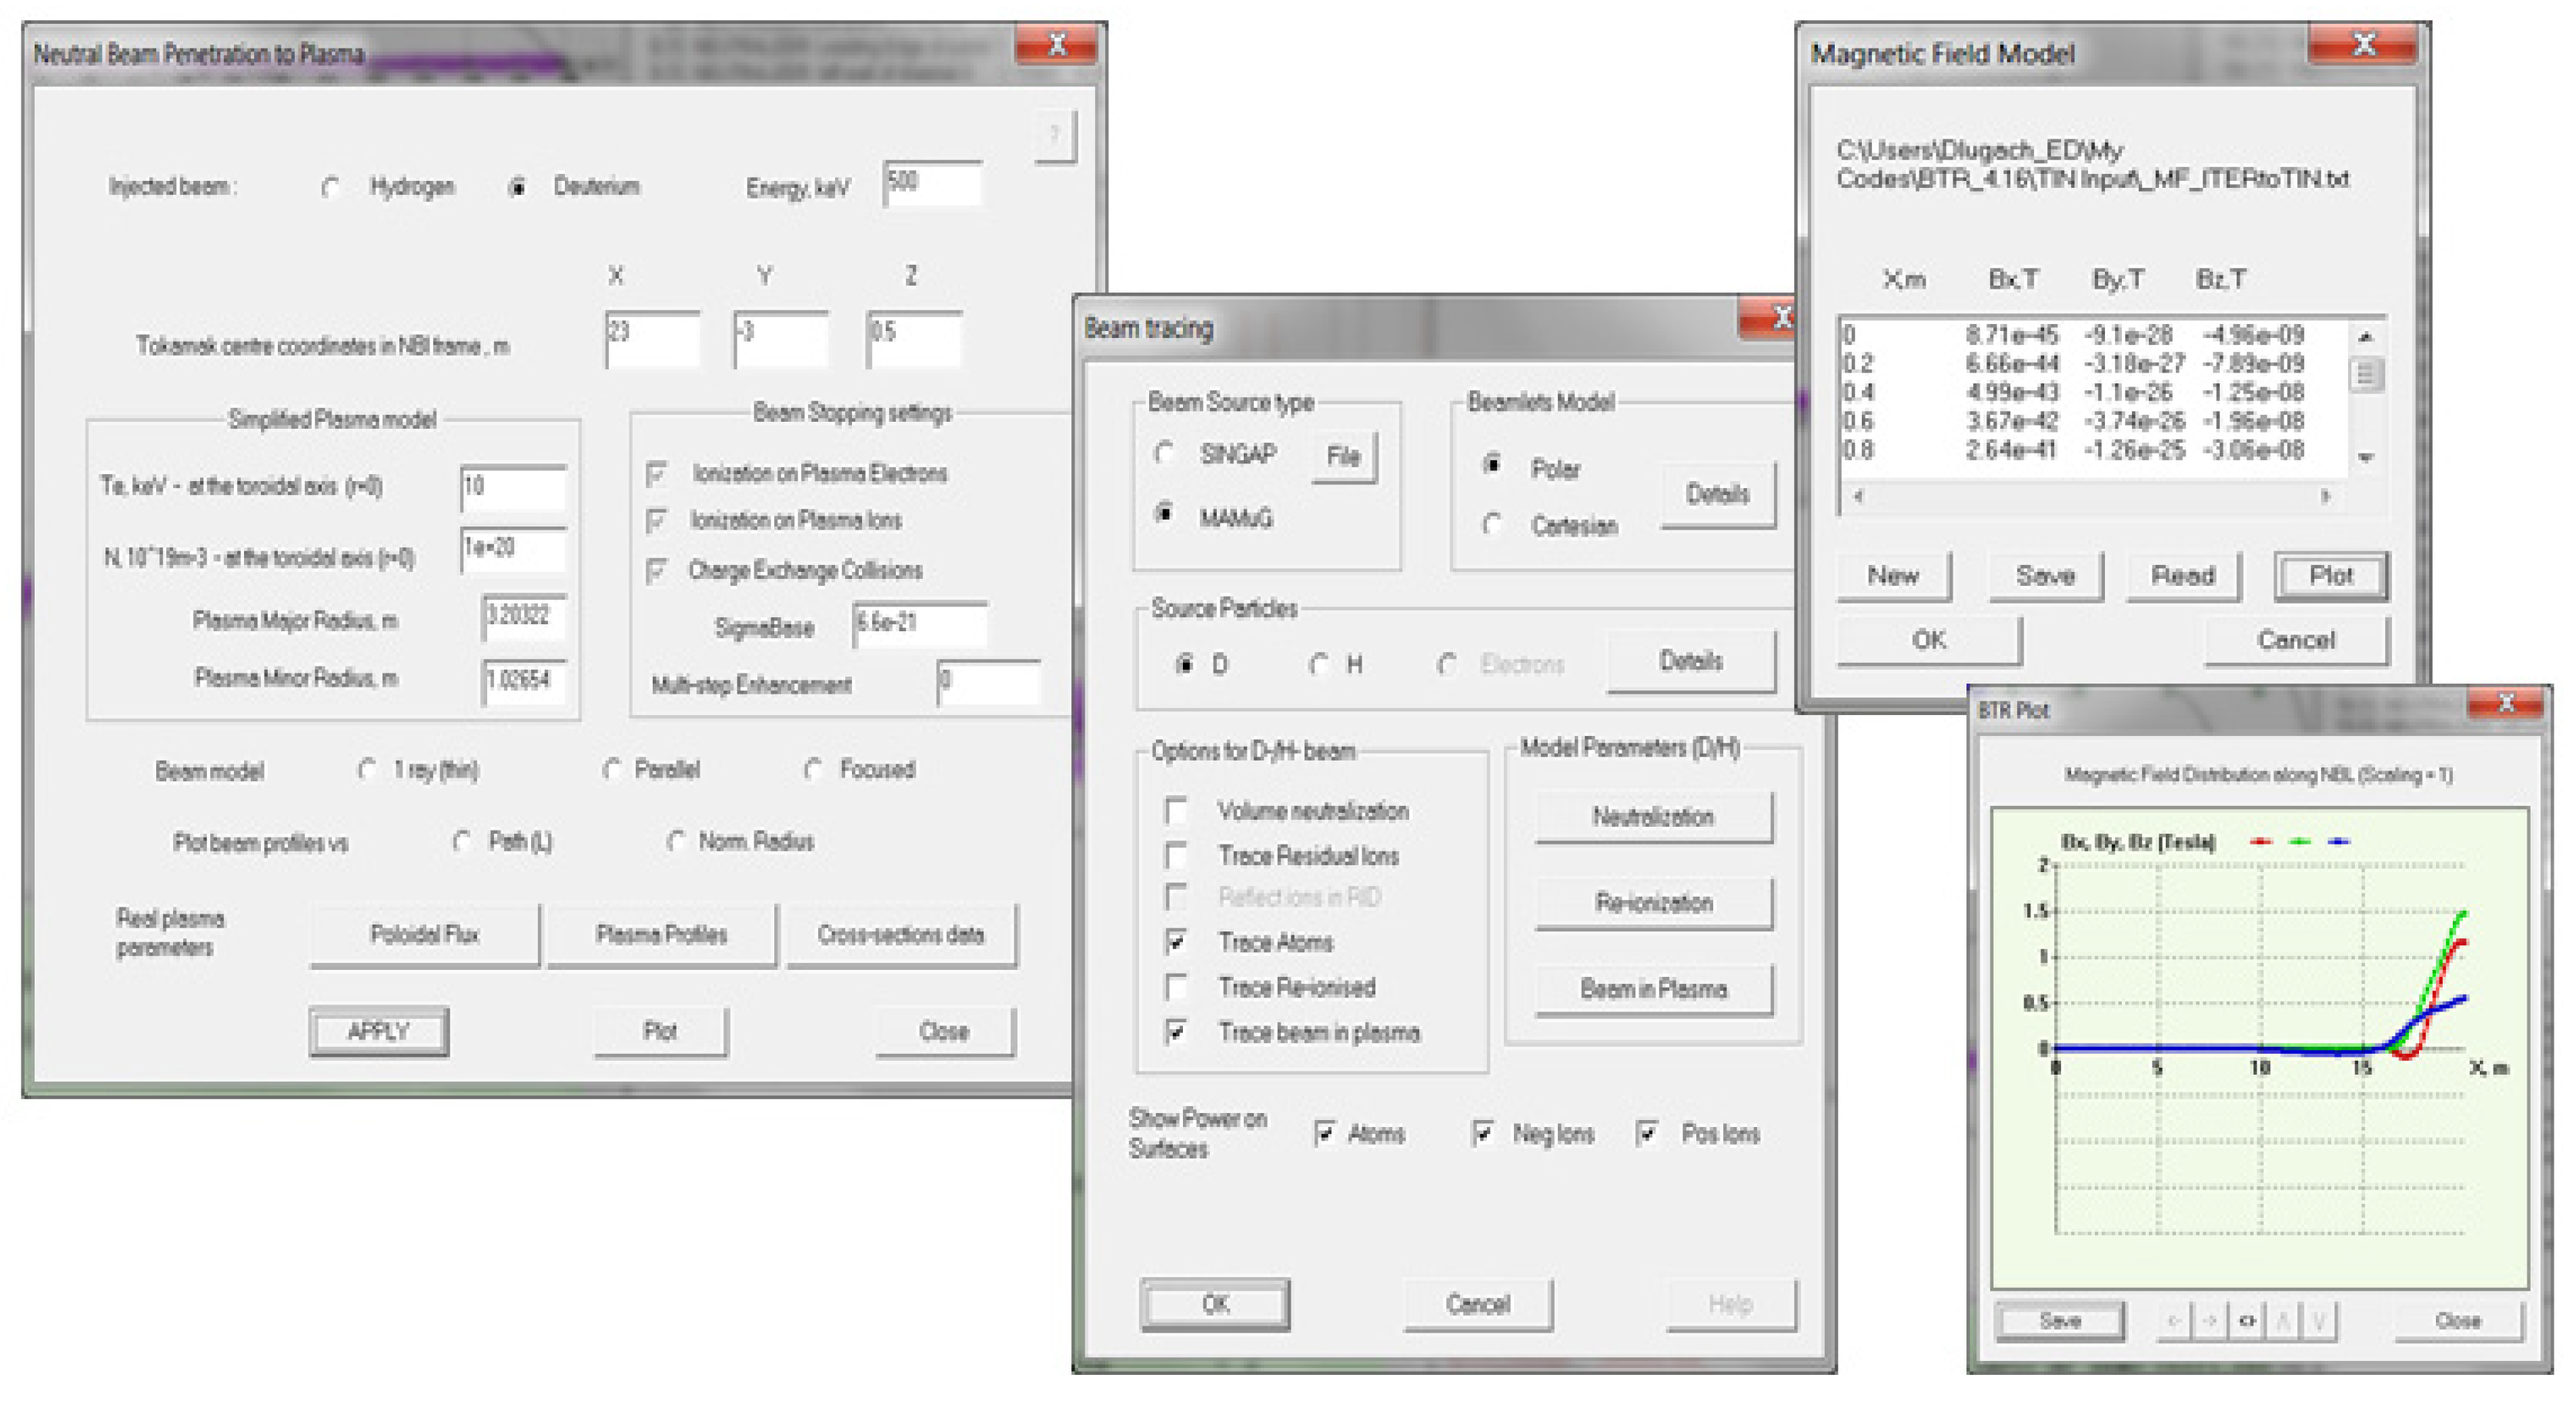The image size is (2576, 1401).
Task: Click the up-arrow scale button in BTR Plot
Action: pyautogui.click(x=2283, y=1321)
